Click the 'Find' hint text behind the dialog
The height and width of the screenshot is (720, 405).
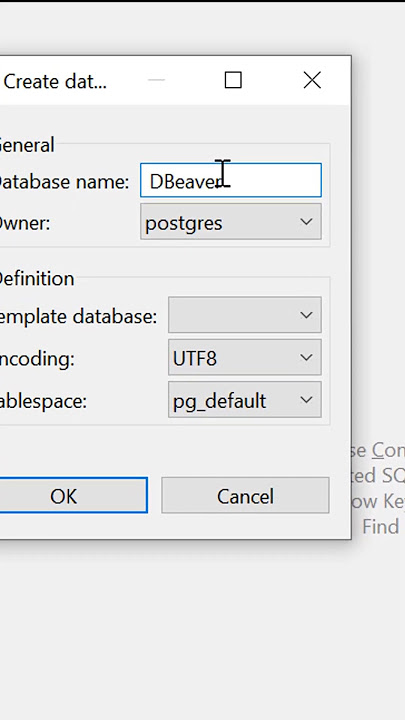pos(380,526)
